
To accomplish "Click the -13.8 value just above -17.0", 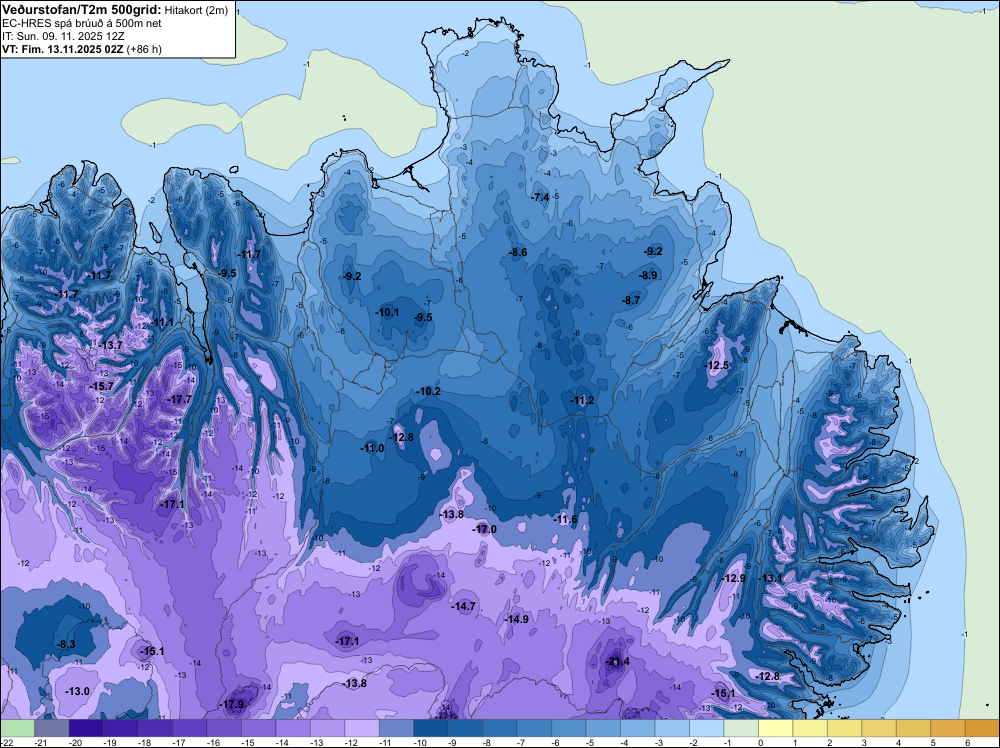I will pos(452,514).
